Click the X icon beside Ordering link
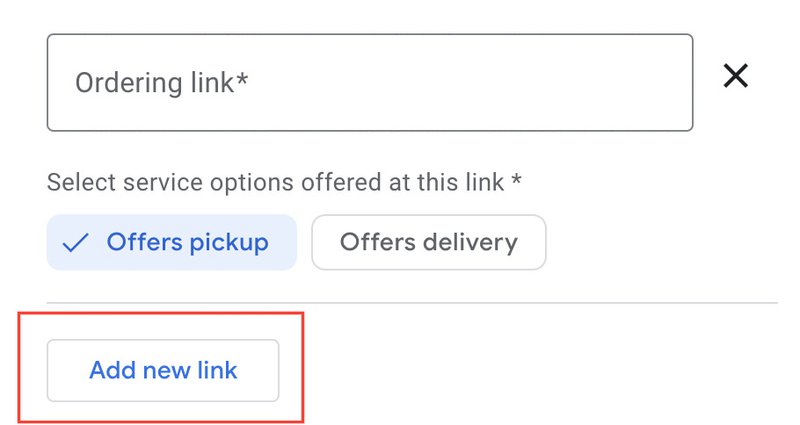This screenshot has width=800, height=425. pos(736,76)
